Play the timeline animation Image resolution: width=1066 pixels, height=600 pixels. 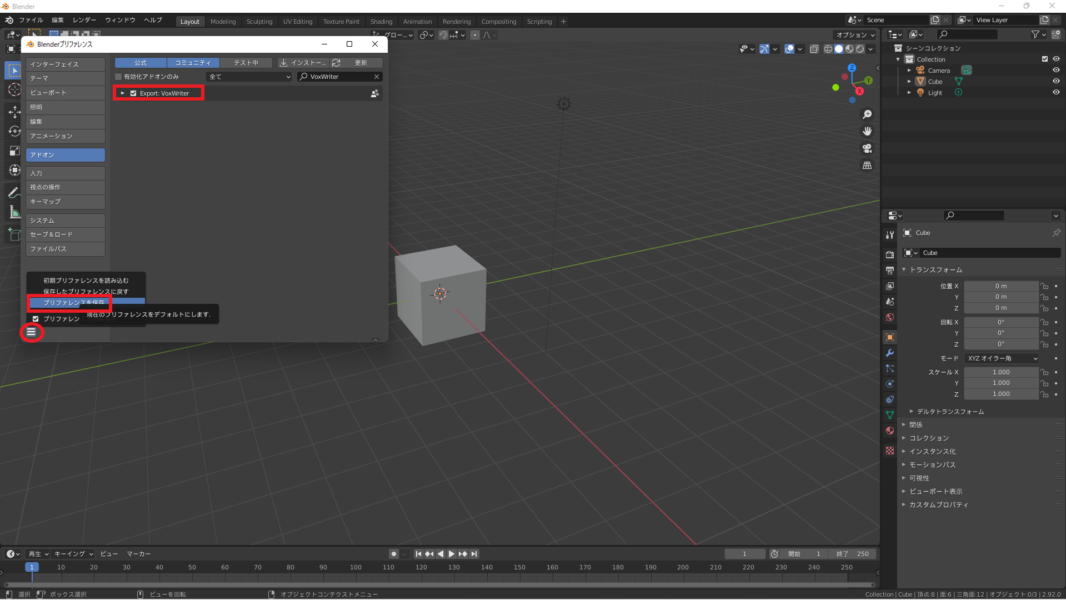[451, 554]
